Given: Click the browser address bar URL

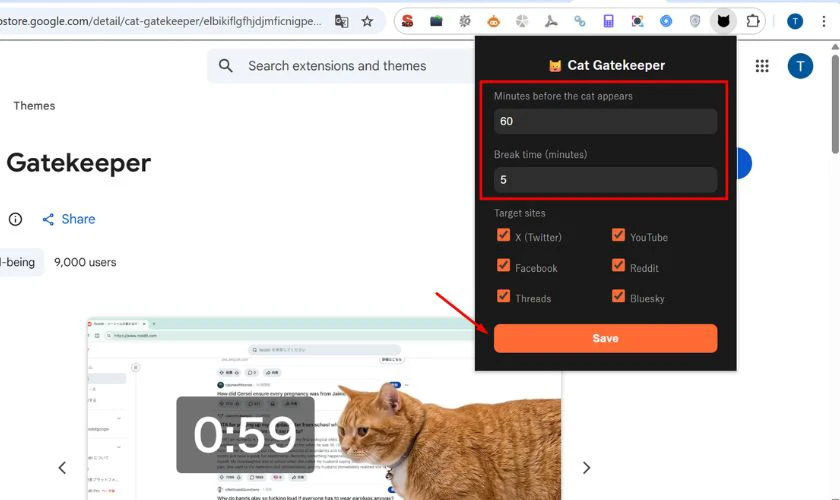Looking at the screenshot, I should pyautogui.click(x=161, y=21).
